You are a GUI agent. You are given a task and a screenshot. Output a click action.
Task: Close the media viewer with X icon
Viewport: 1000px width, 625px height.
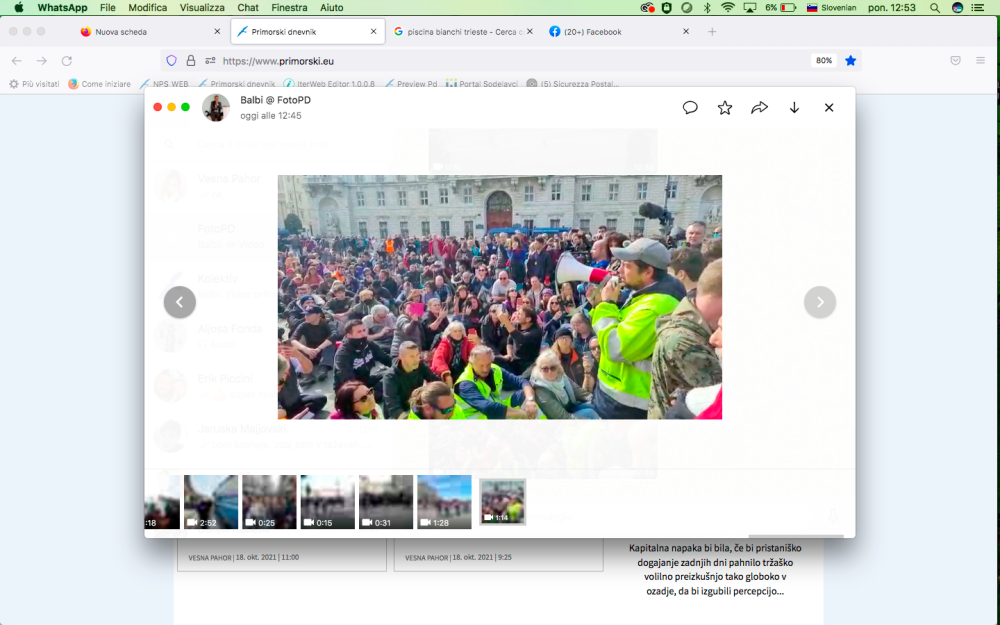coord(829,108)
